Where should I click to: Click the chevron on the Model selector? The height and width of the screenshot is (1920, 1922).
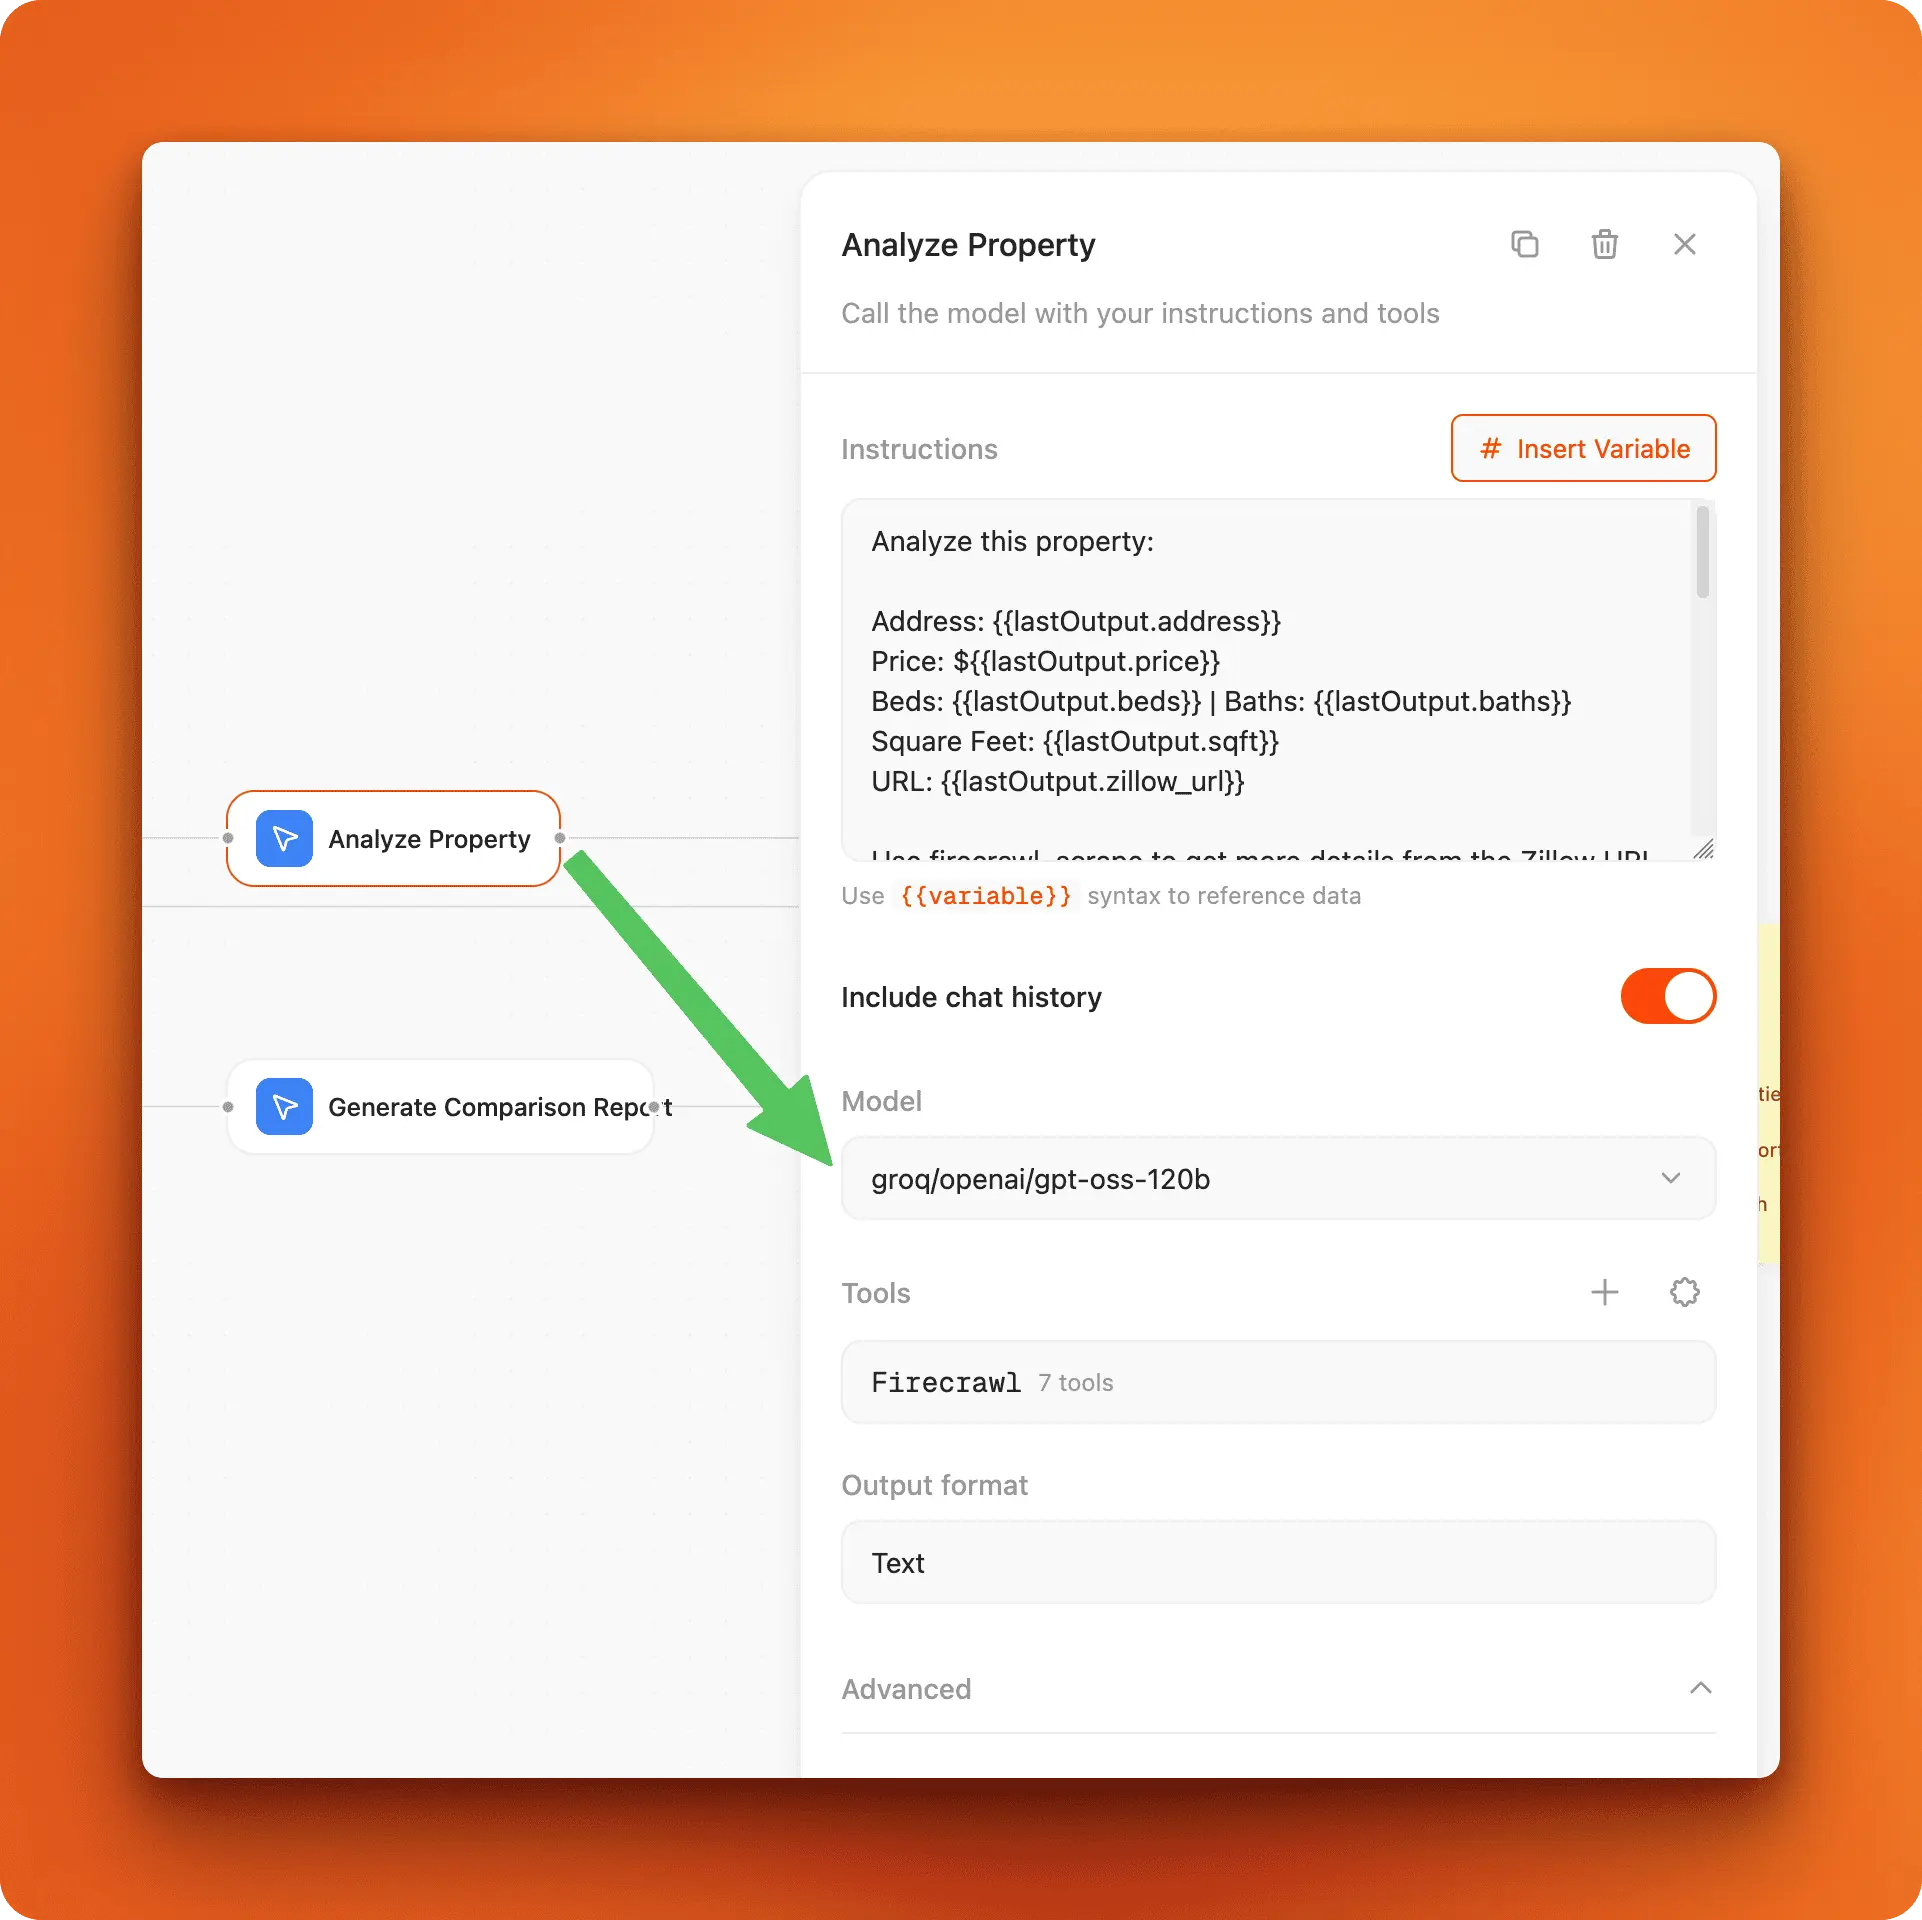(x=1671, y=1178)
